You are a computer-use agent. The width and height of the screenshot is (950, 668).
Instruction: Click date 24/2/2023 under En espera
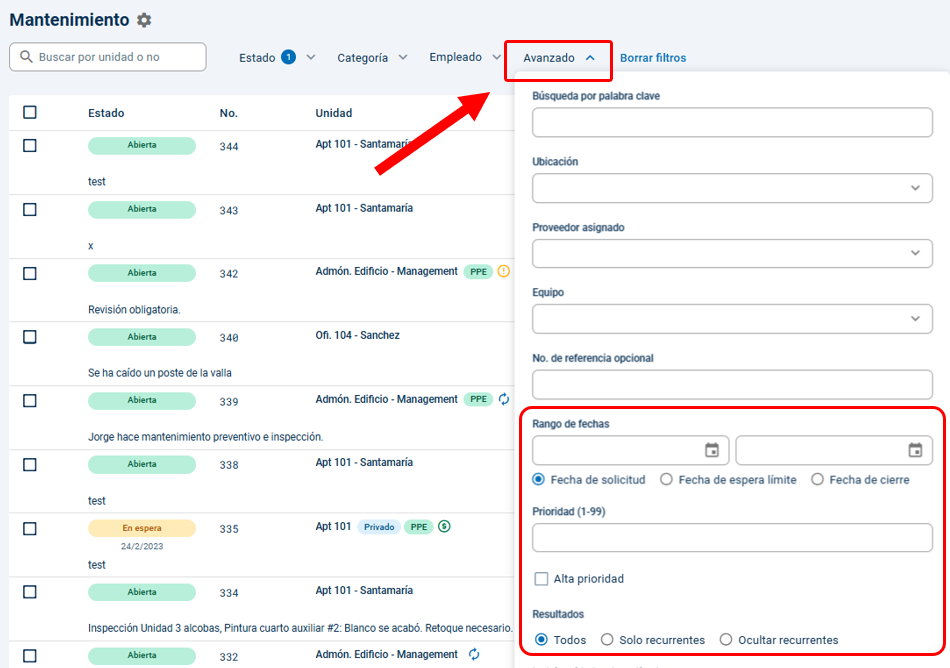[142, 546]
